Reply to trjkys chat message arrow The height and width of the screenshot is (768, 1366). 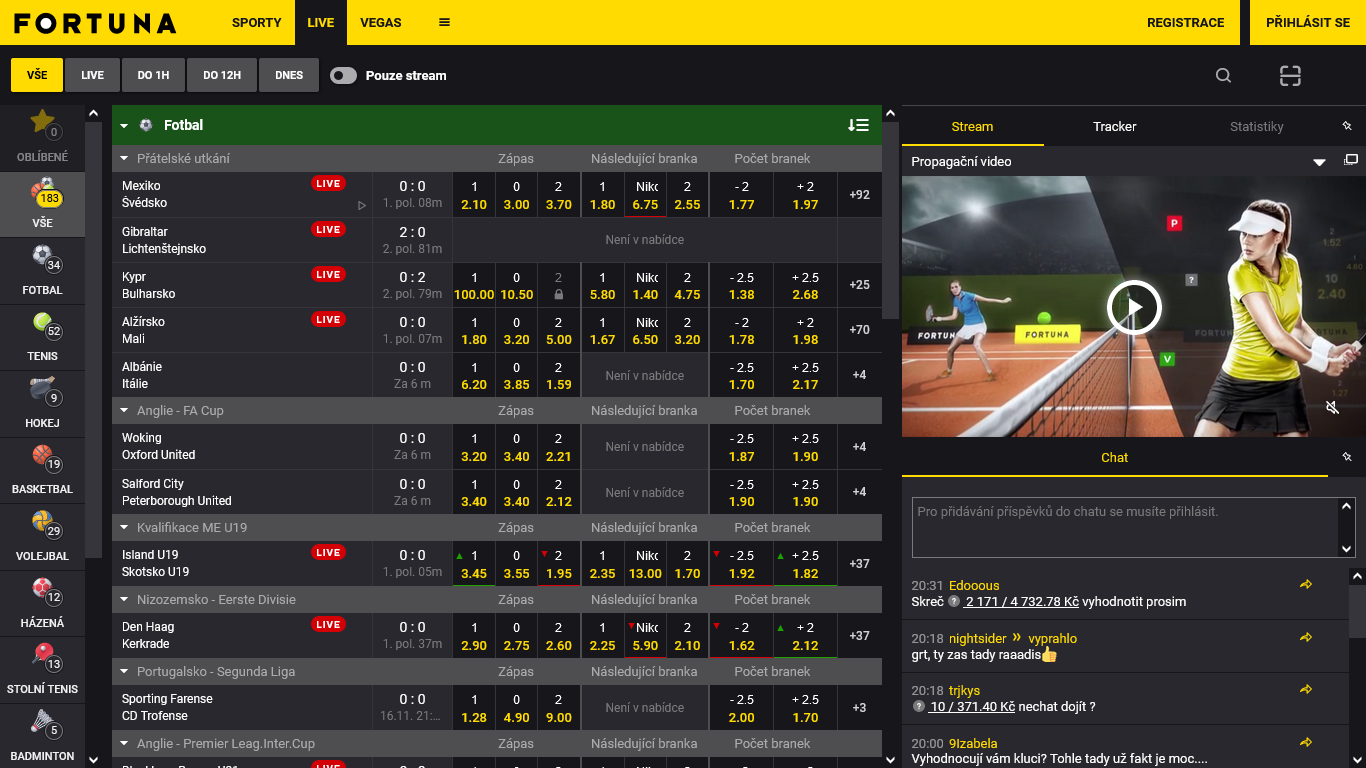pos(1306,690)
